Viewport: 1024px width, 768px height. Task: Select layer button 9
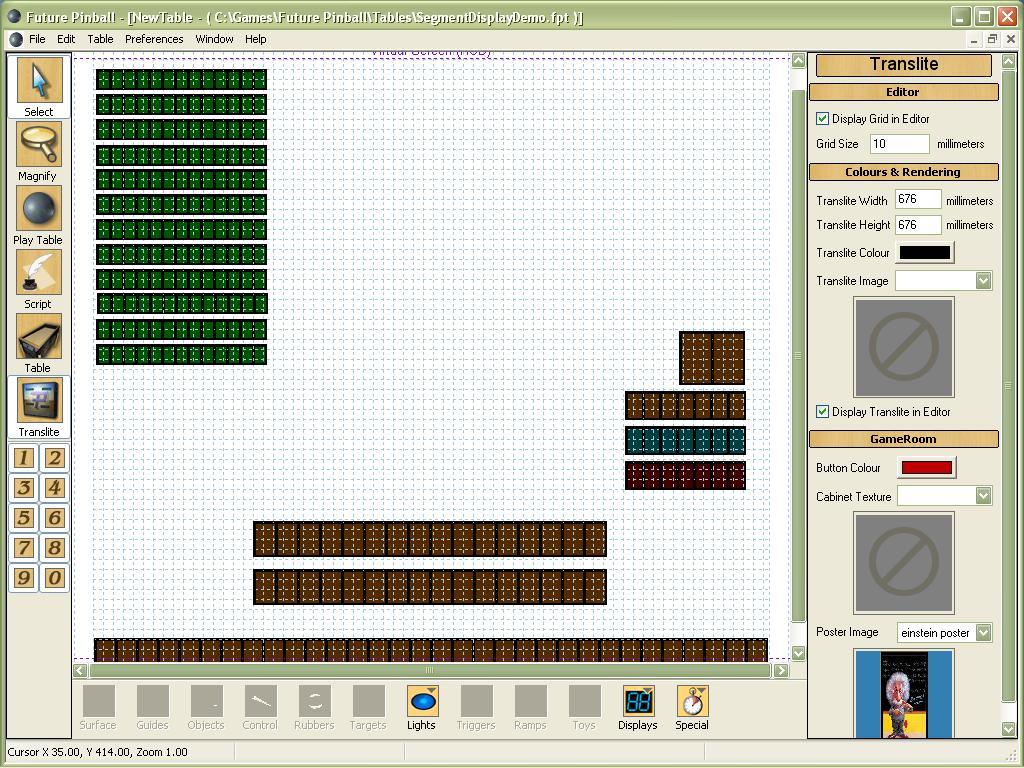(24, 577)
